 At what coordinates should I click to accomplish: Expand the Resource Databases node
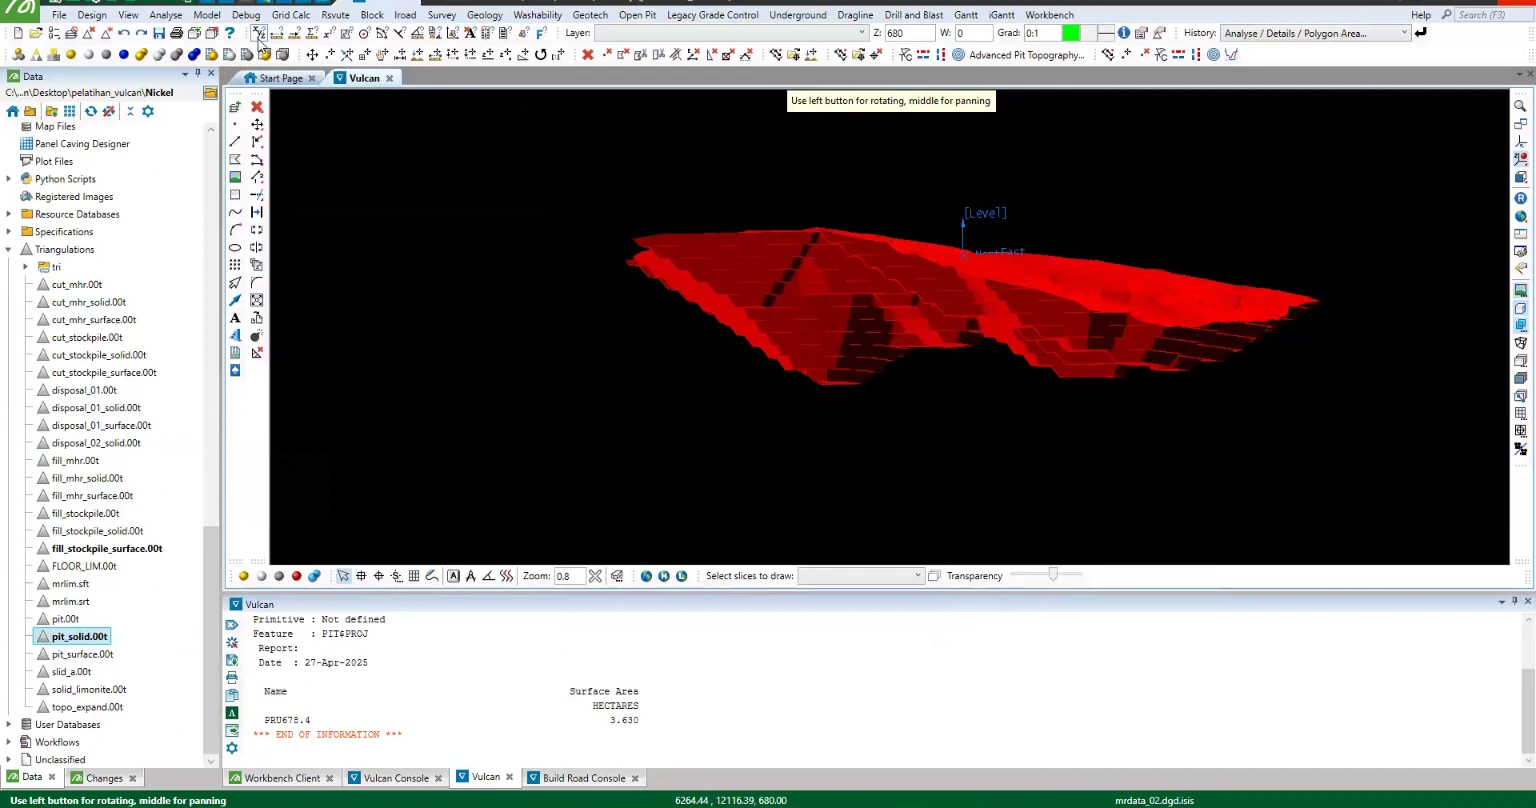[9, 214]
